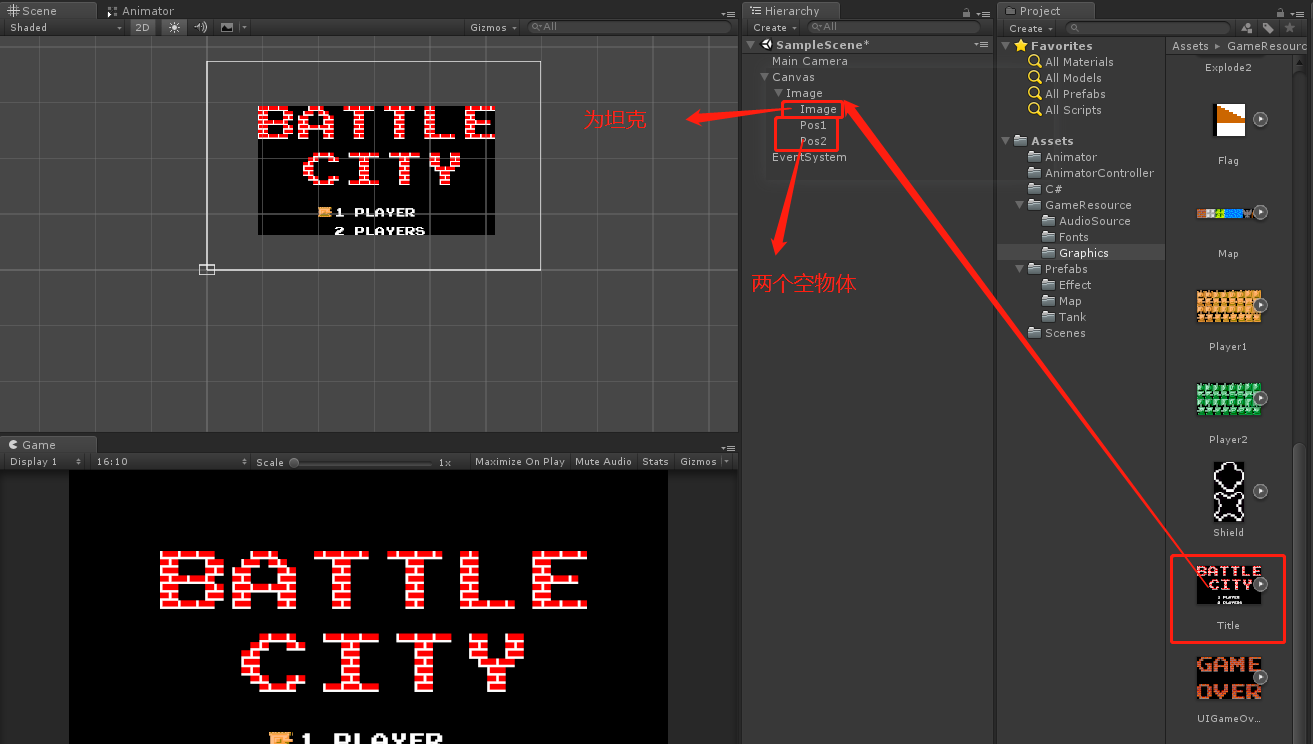The height and width of the screenshot is (744, 1313).
Task: Open the Shaded draw mode dropdown
Action: pyautogui.click(x=65, y=28)
